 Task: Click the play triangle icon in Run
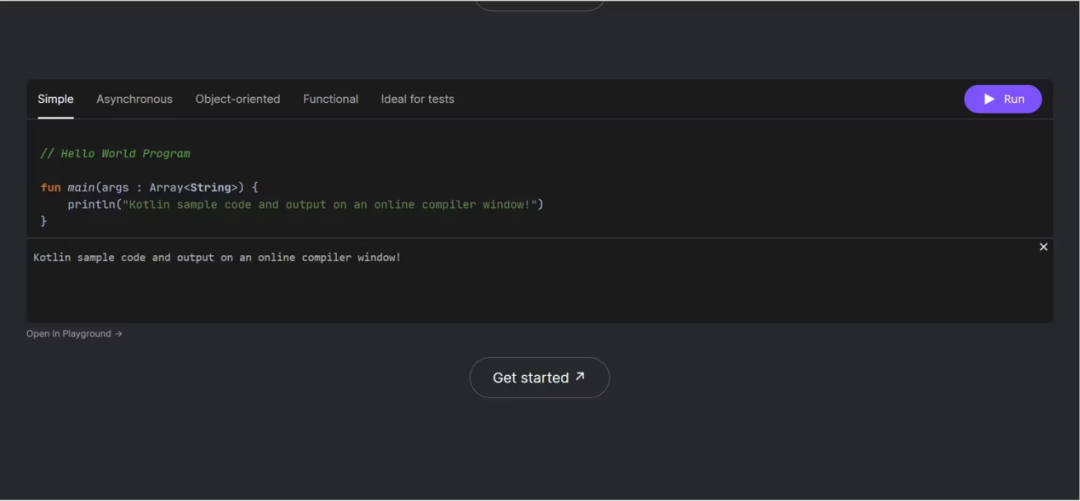pos(989,99)
